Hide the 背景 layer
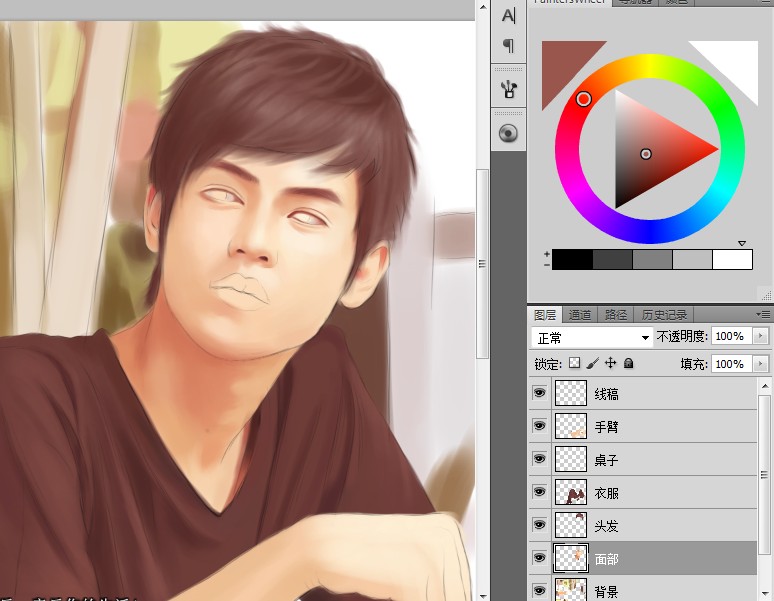 [x=540, y=591]
